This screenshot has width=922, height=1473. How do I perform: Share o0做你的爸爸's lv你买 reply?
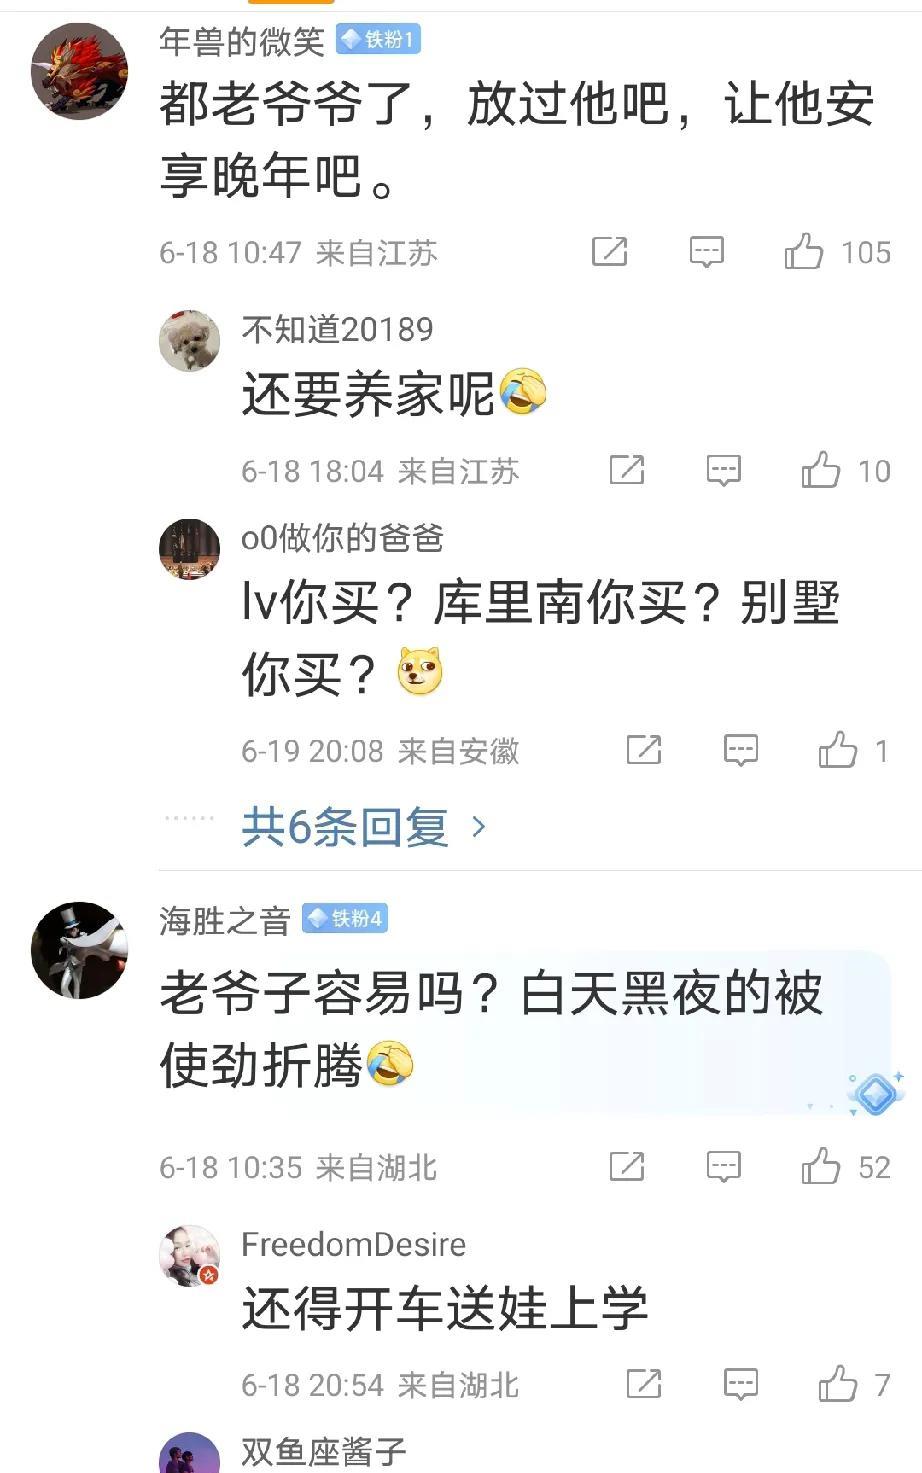644,749
